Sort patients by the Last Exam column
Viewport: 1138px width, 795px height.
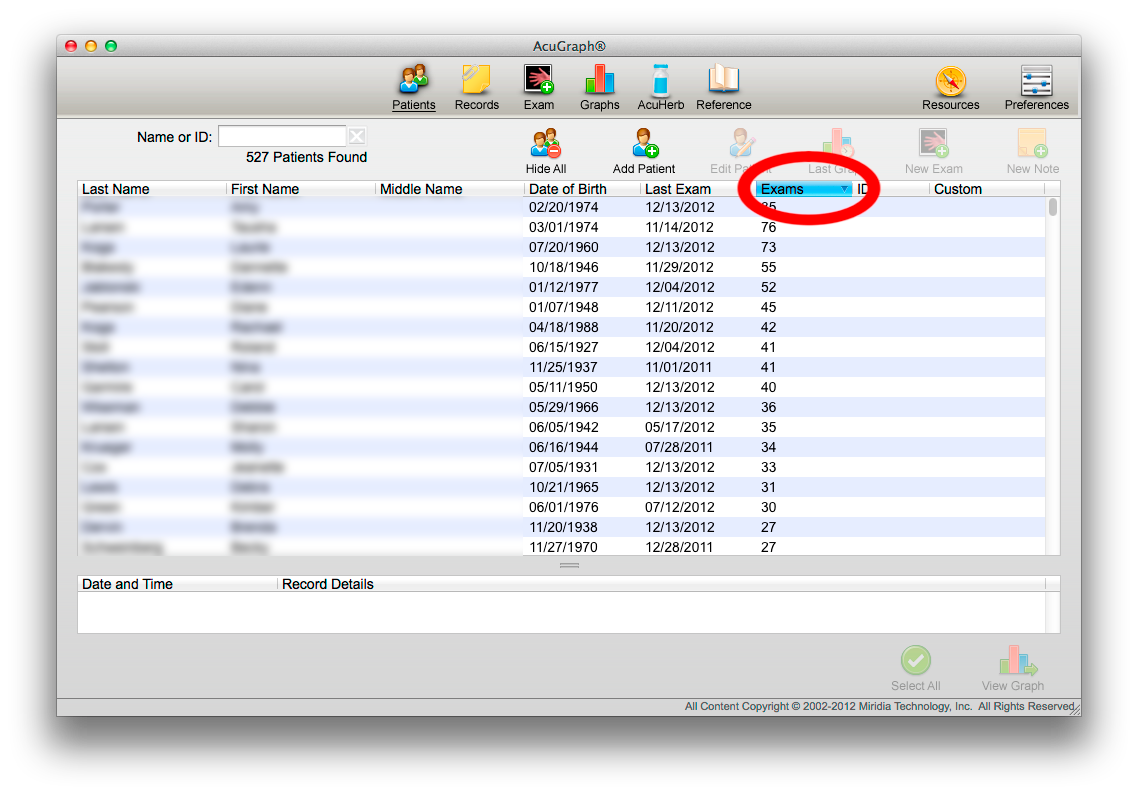[697, 189]
